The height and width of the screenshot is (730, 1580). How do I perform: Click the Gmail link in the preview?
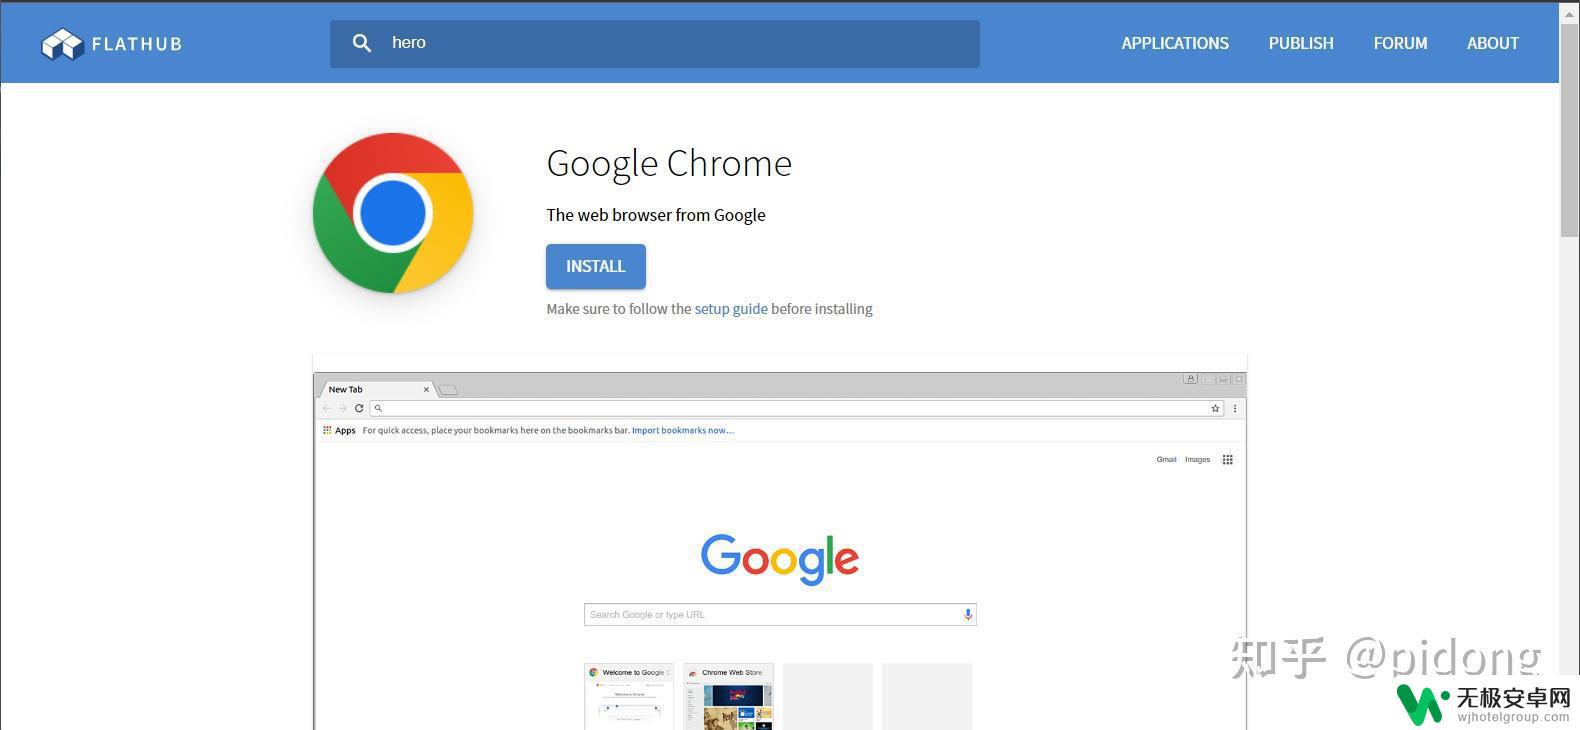pyautogui.click(x=1166, y=460)
